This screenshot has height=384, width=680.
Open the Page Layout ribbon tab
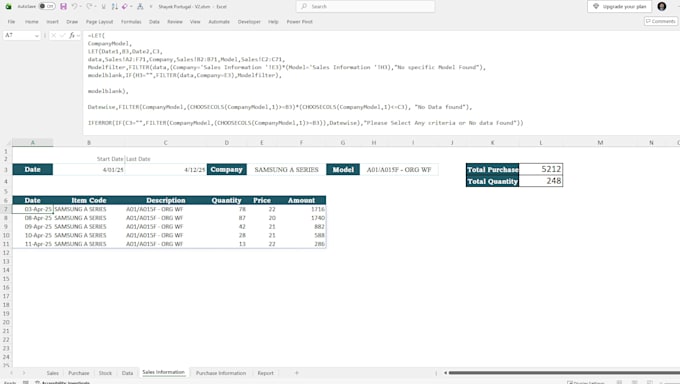coord(99,22)
